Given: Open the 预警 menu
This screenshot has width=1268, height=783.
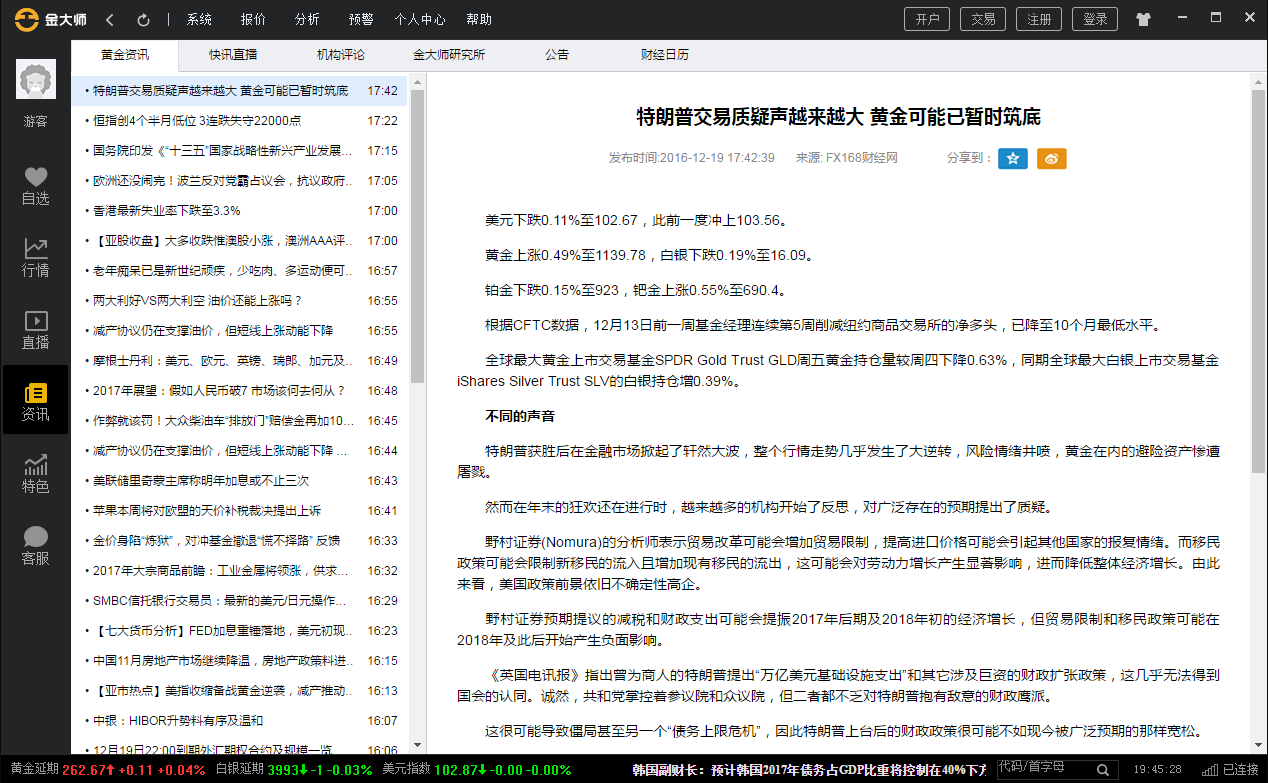Looking at the screenshot, I should [x=361, y=20].
